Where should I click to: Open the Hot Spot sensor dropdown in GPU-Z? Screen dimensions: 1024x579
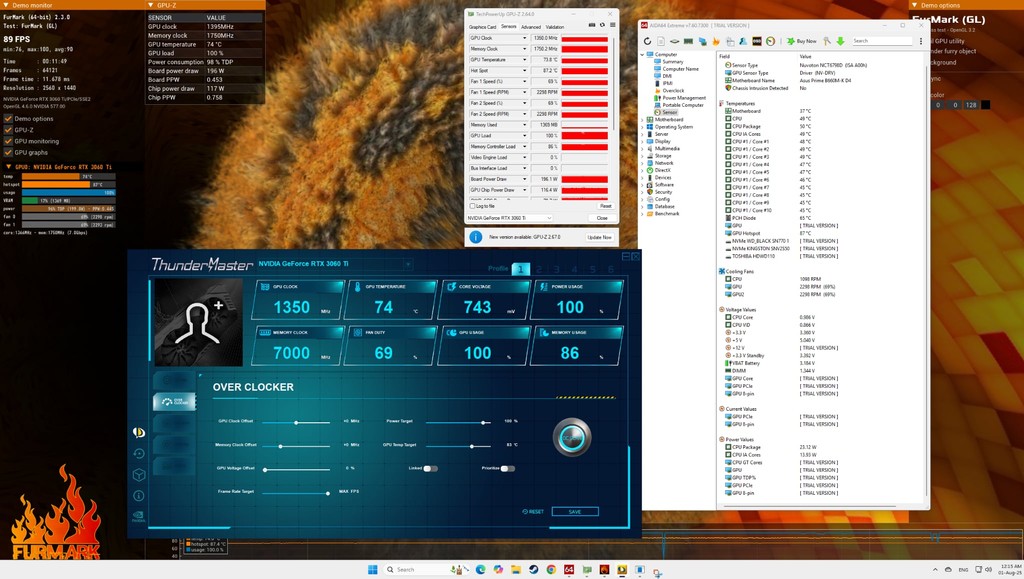pos(524,70)
